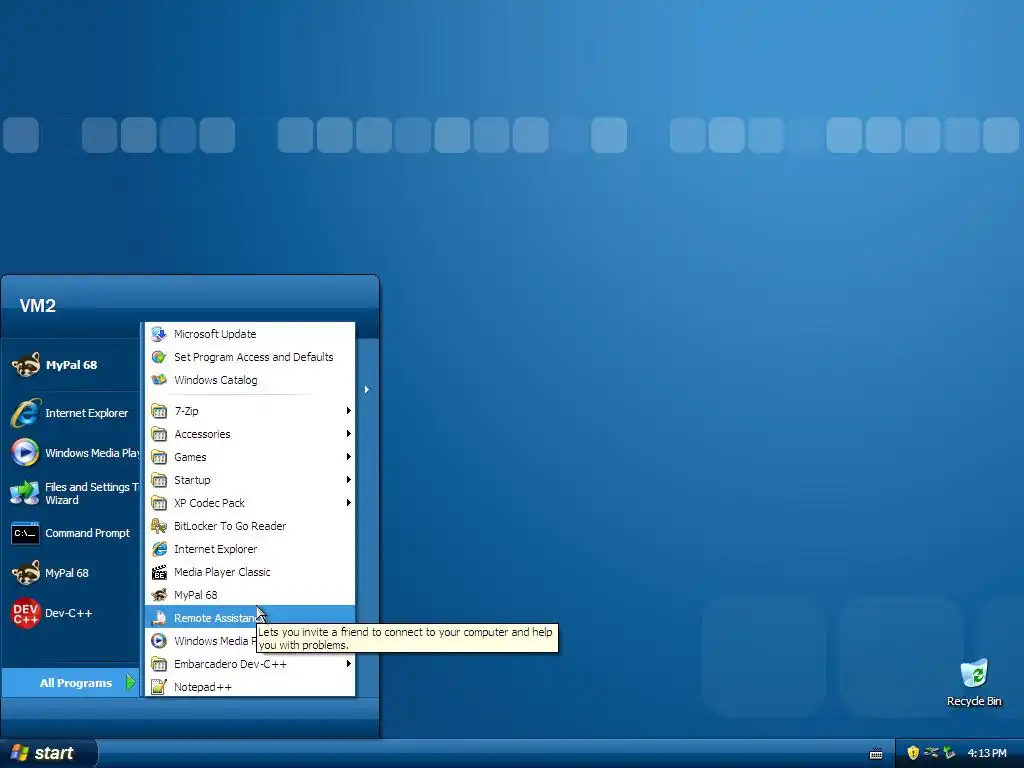1024x768 pixels.
Task: Open Windows Catalog entry
Action: pyautogui.click(x=250, y=379)
